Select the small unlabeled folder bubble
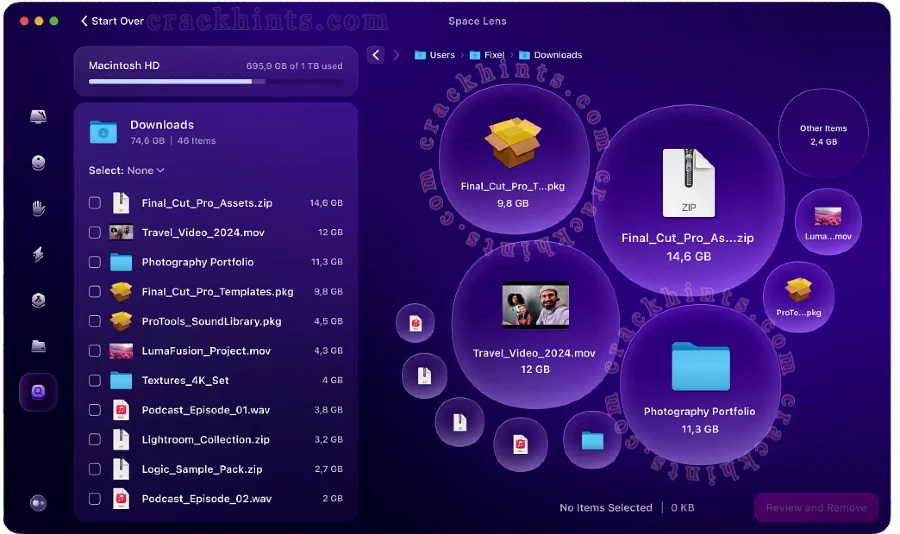 point(592,440)
